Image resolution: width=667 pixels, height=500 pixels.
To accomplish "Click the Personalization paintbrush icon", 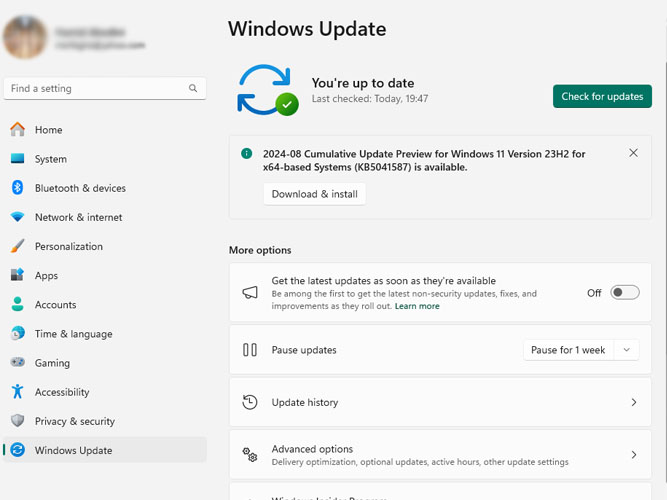I will click(x=17, y=246).
